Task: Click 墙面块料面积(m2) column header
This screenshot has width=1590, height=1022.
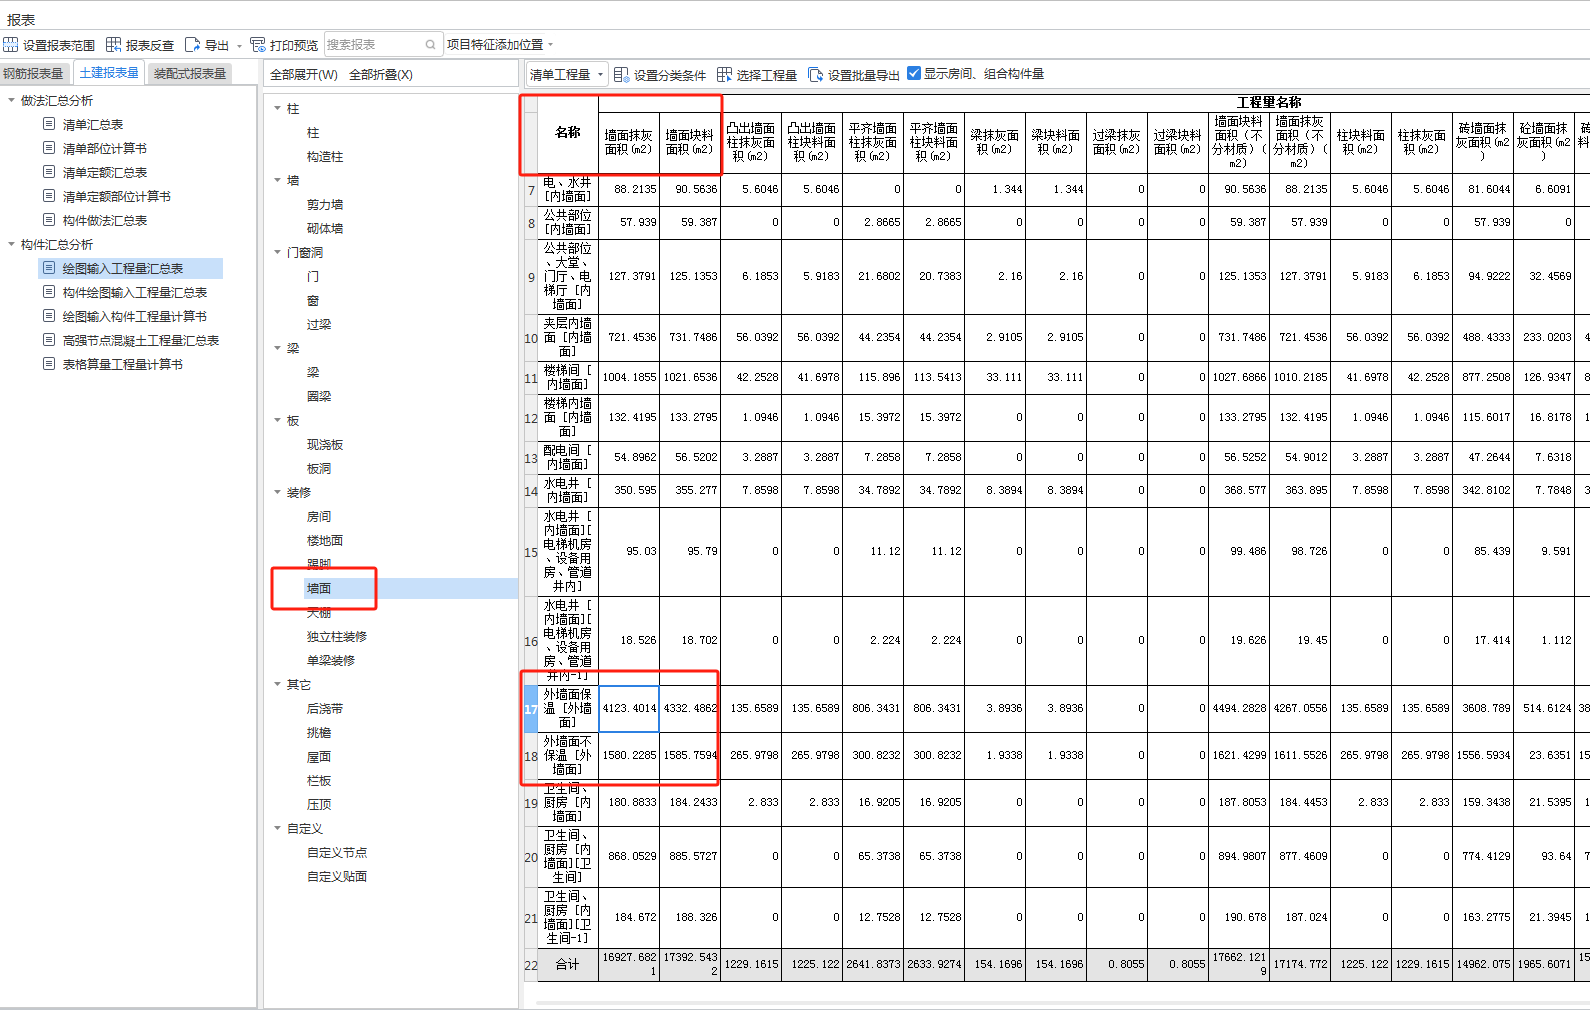Action: point(690,143)
